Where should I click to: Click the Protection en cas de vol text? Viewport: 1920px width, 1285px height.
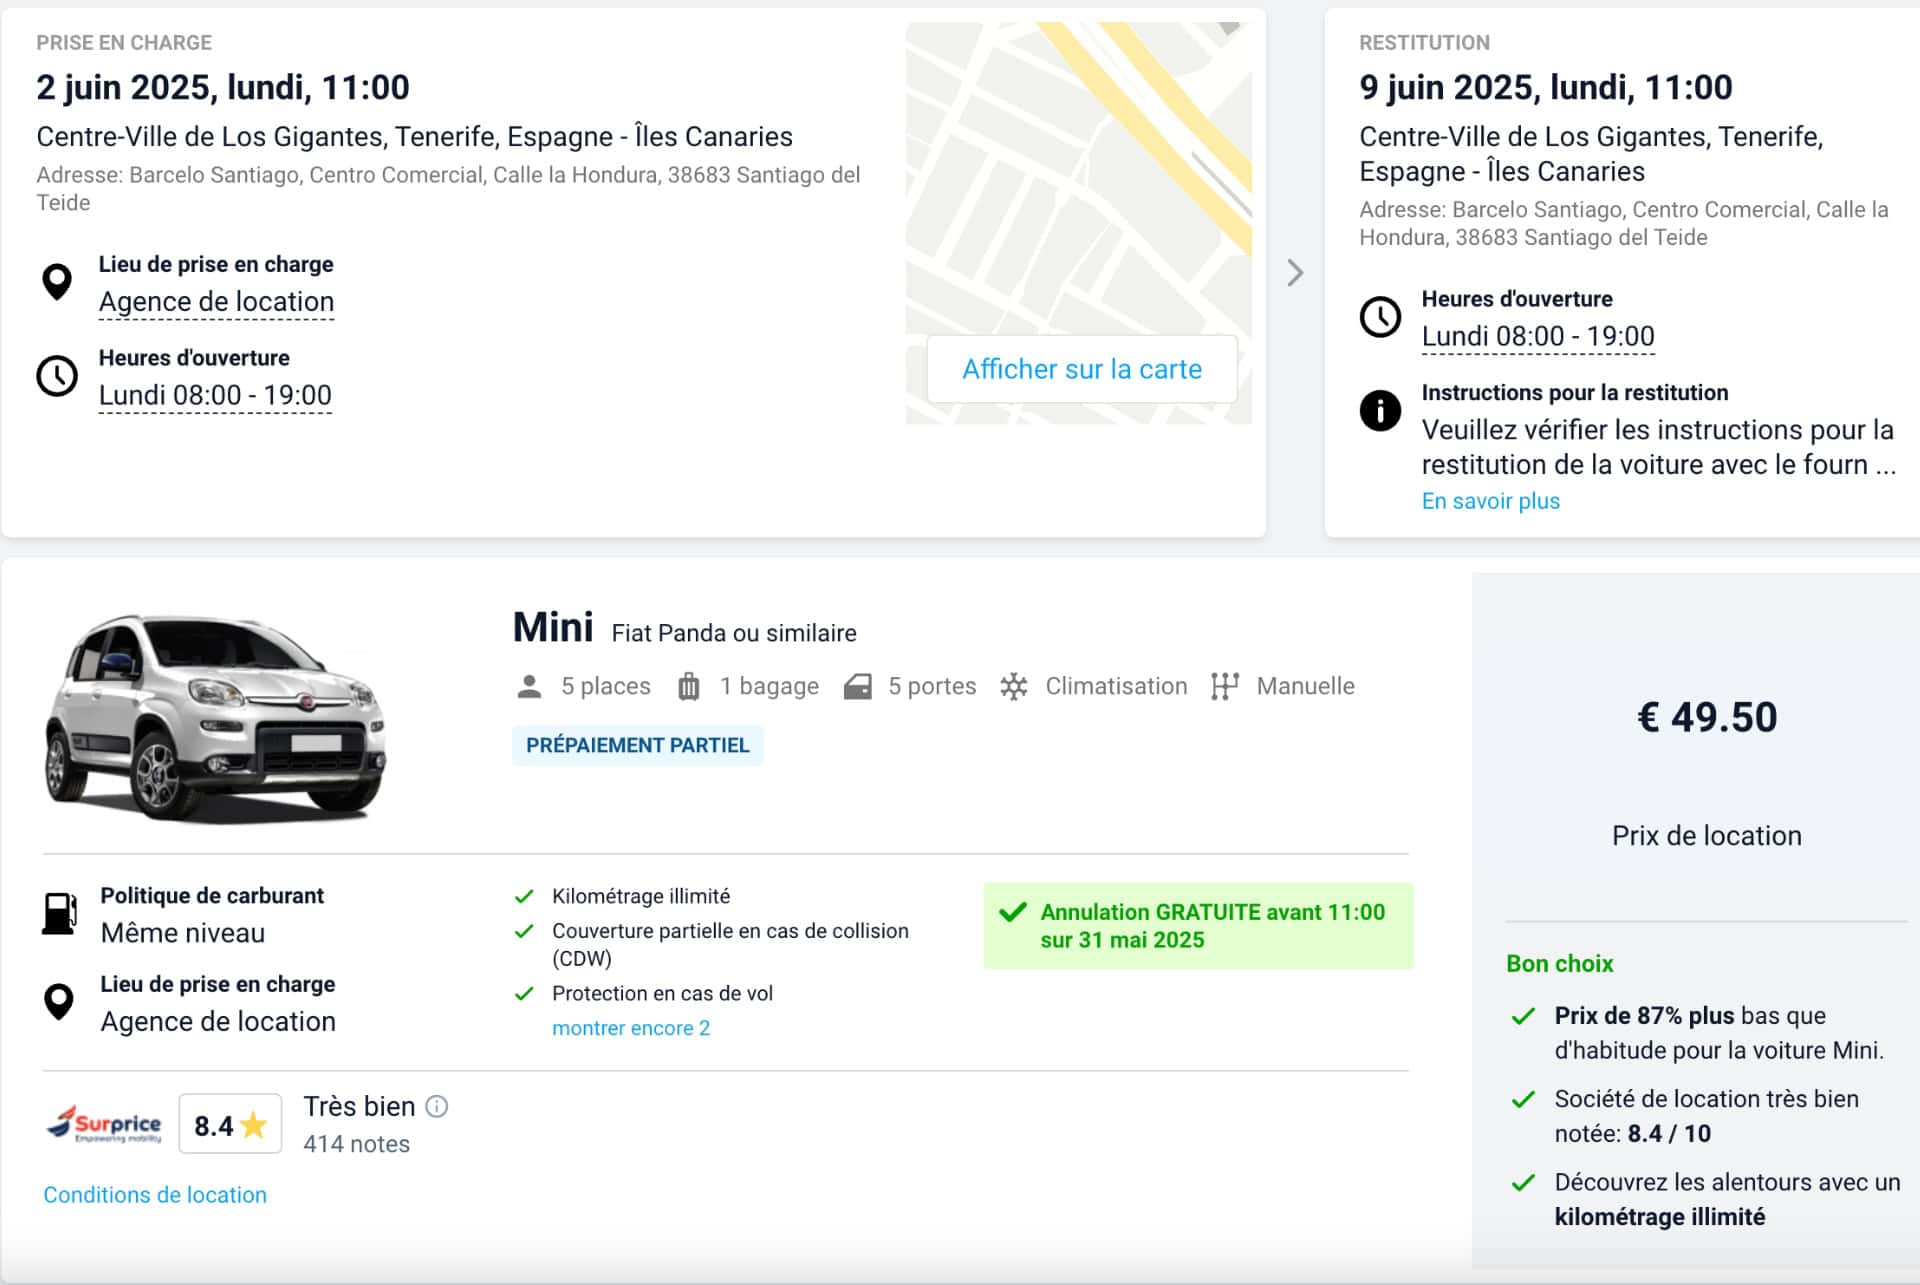click(x=662, y=994)
